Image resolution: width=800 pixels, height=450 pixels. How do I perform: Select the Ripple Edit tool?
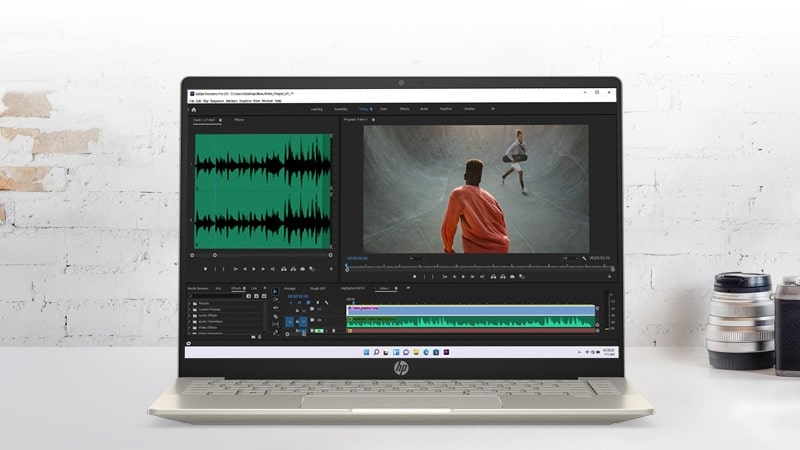click(276, 308)
